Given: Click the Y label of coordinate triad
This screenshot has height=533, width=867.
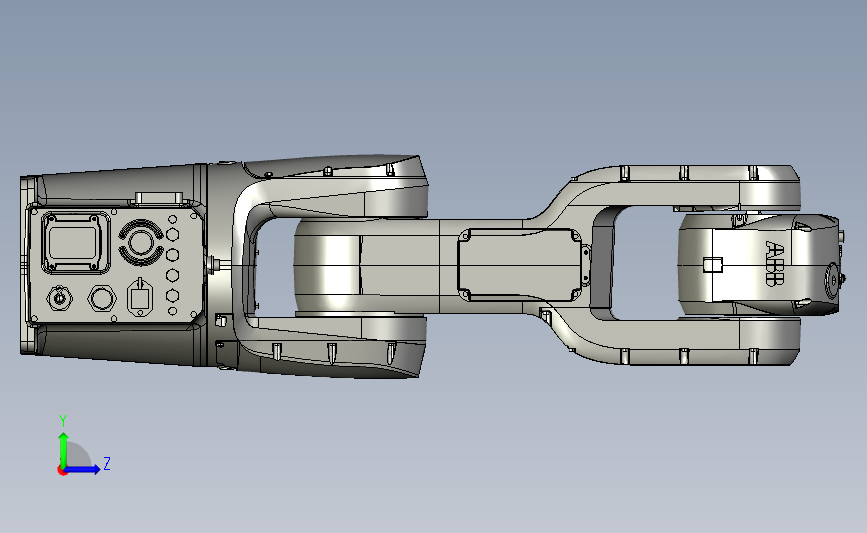Looking at the screenshot, I should click(x=63, y=421).
